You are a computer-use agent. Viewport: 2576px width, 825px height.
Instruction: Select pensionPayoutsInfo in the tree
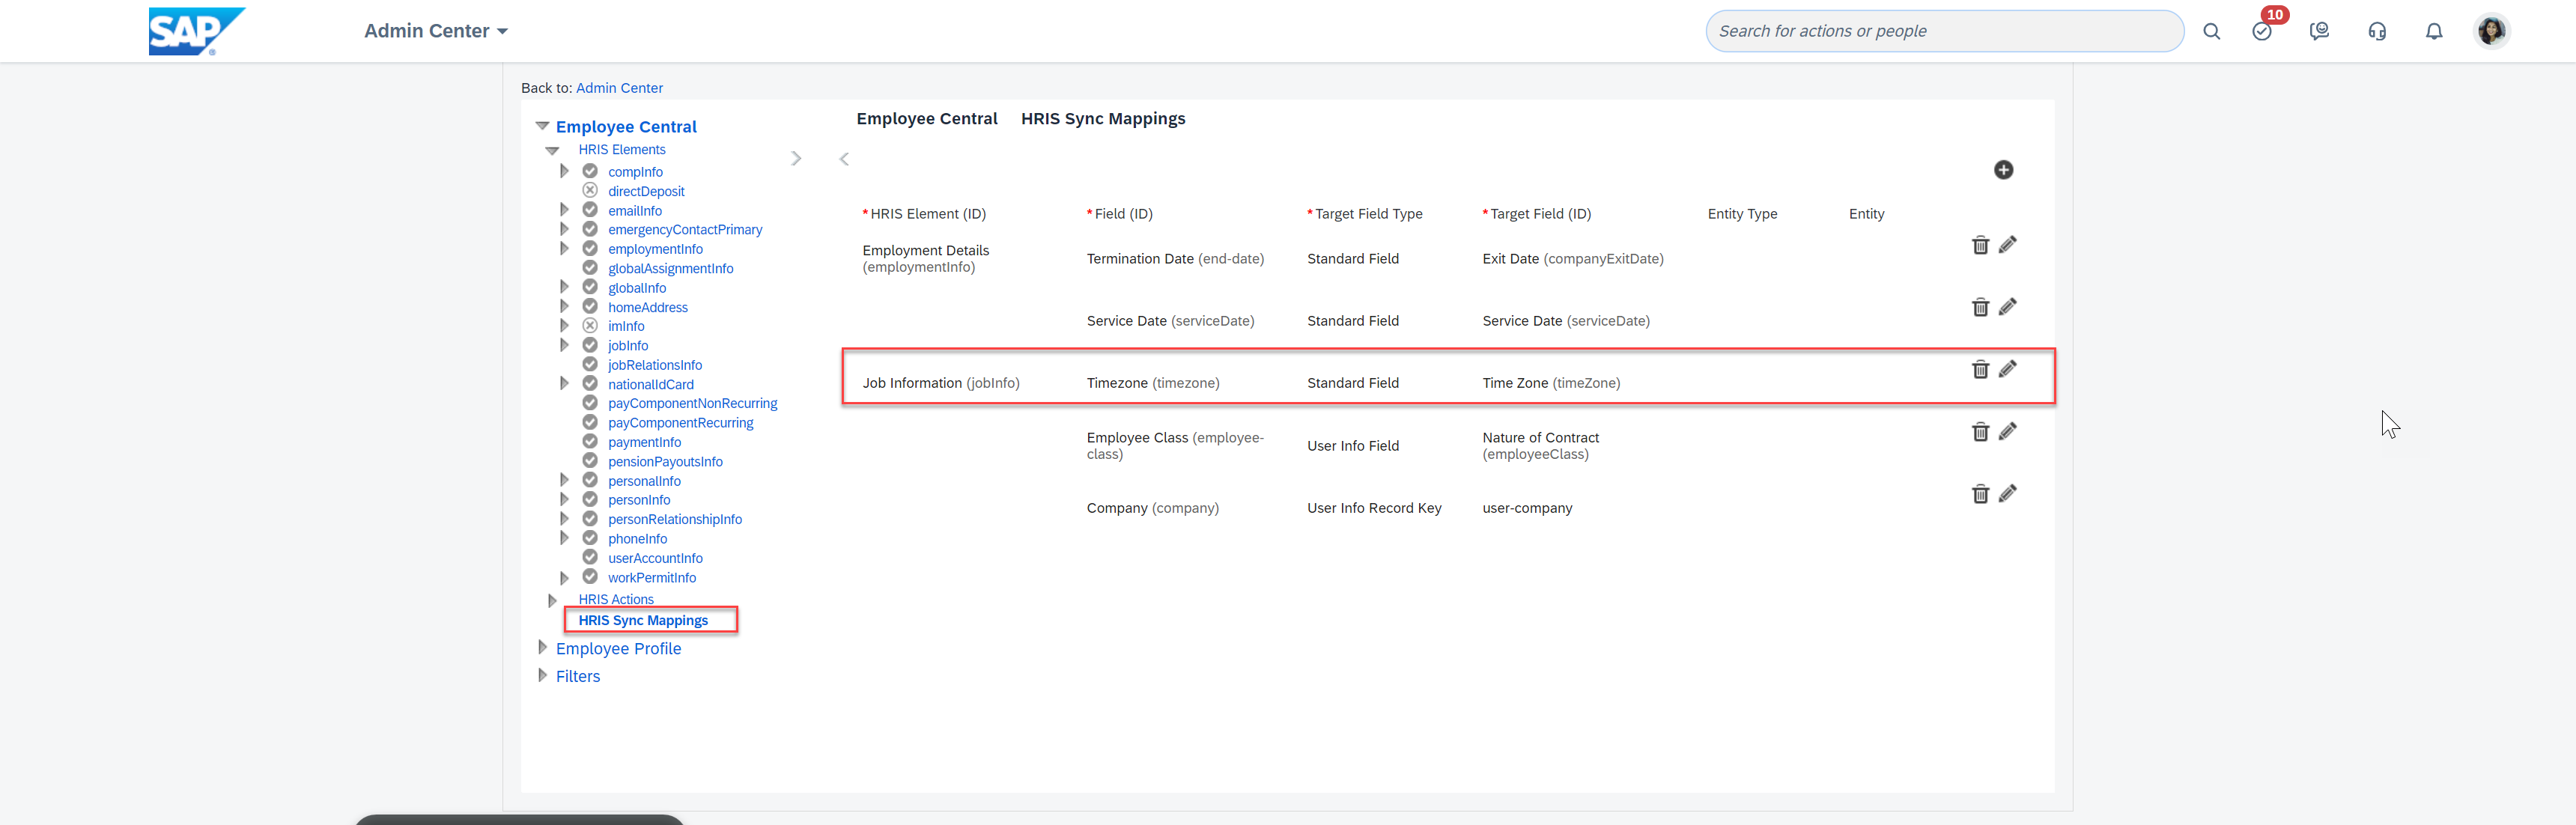pyautogui.click(x=665, y=462)
